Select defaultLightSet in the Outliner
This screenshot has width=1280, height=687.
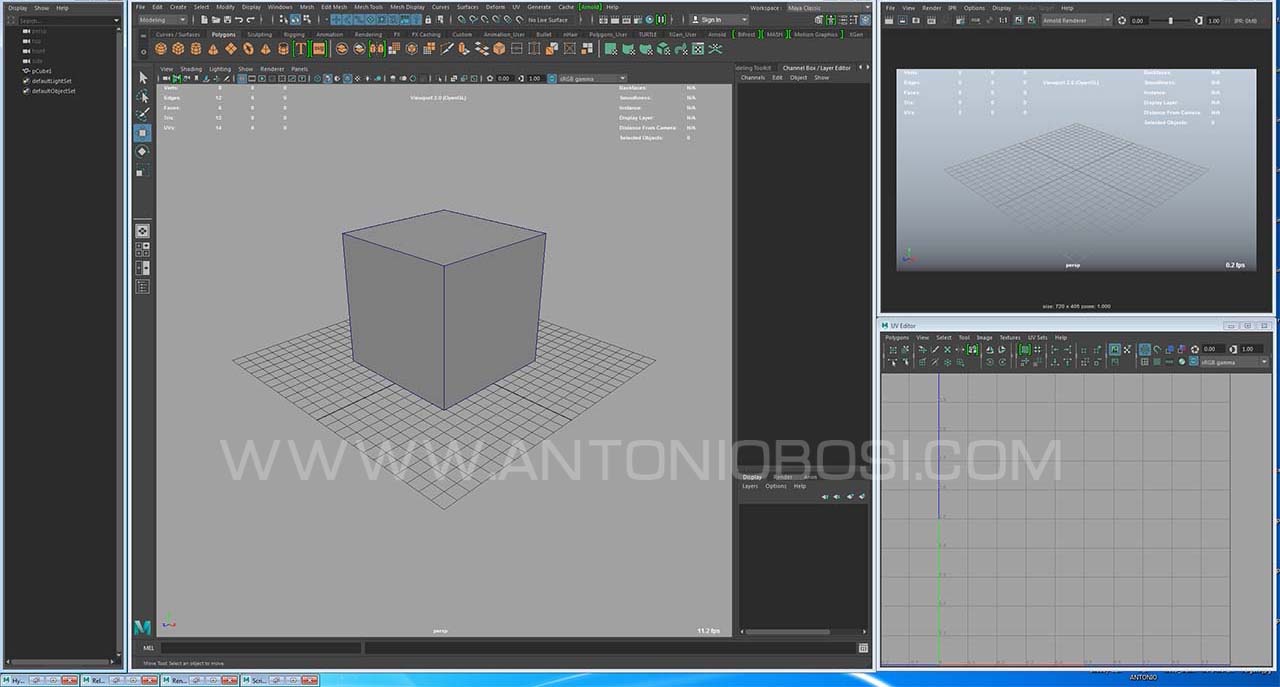(x=51, y=81)
